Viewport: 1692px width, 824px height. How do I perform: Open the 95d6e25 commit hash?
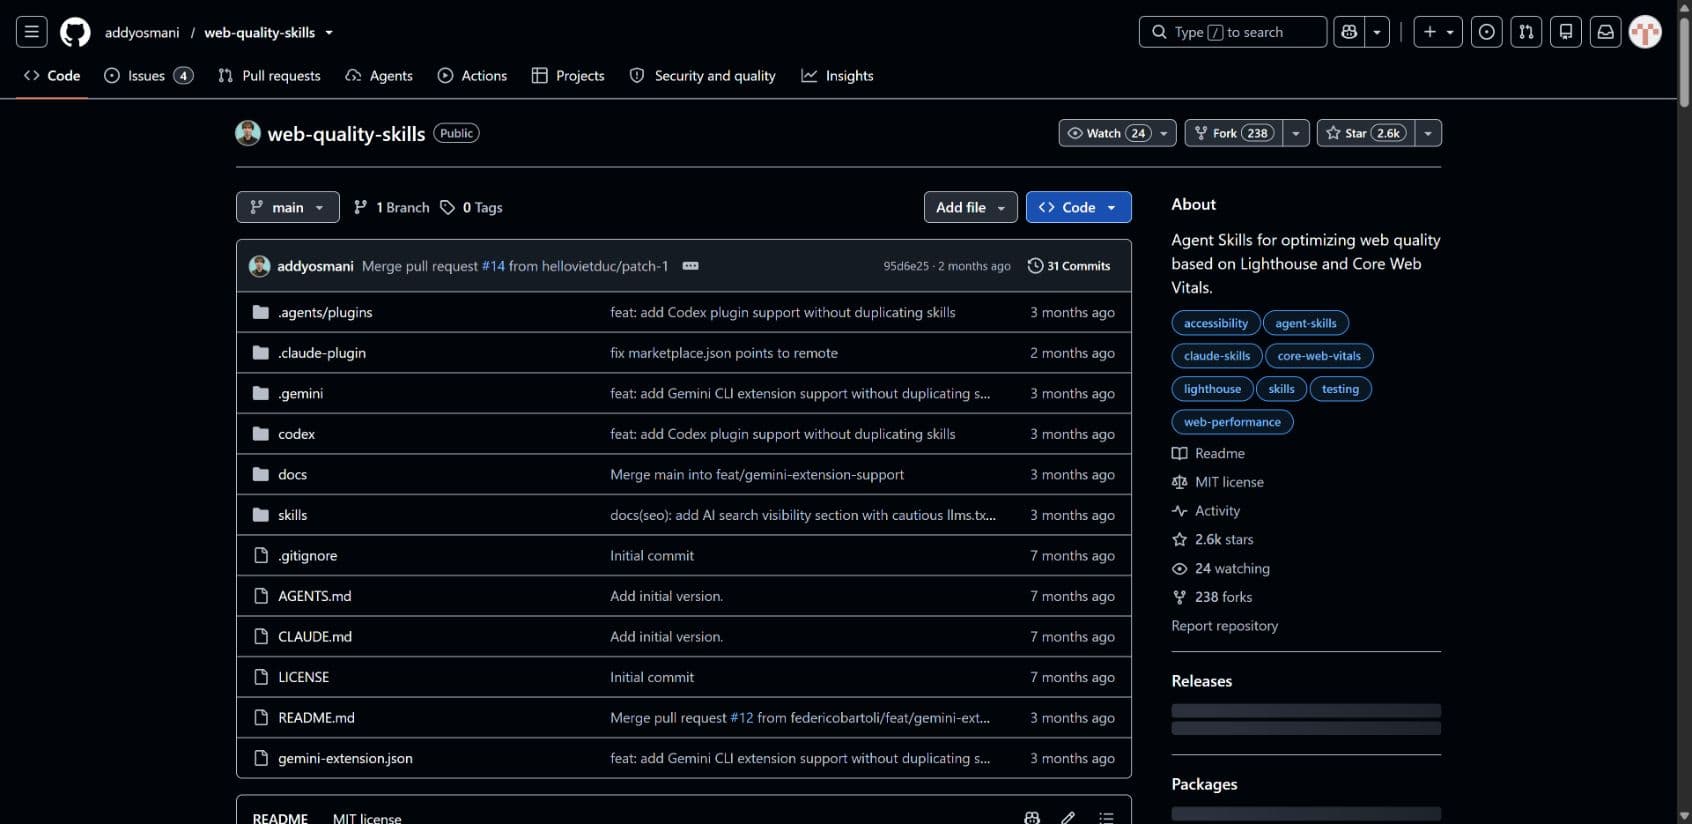(x=905, y=266)
